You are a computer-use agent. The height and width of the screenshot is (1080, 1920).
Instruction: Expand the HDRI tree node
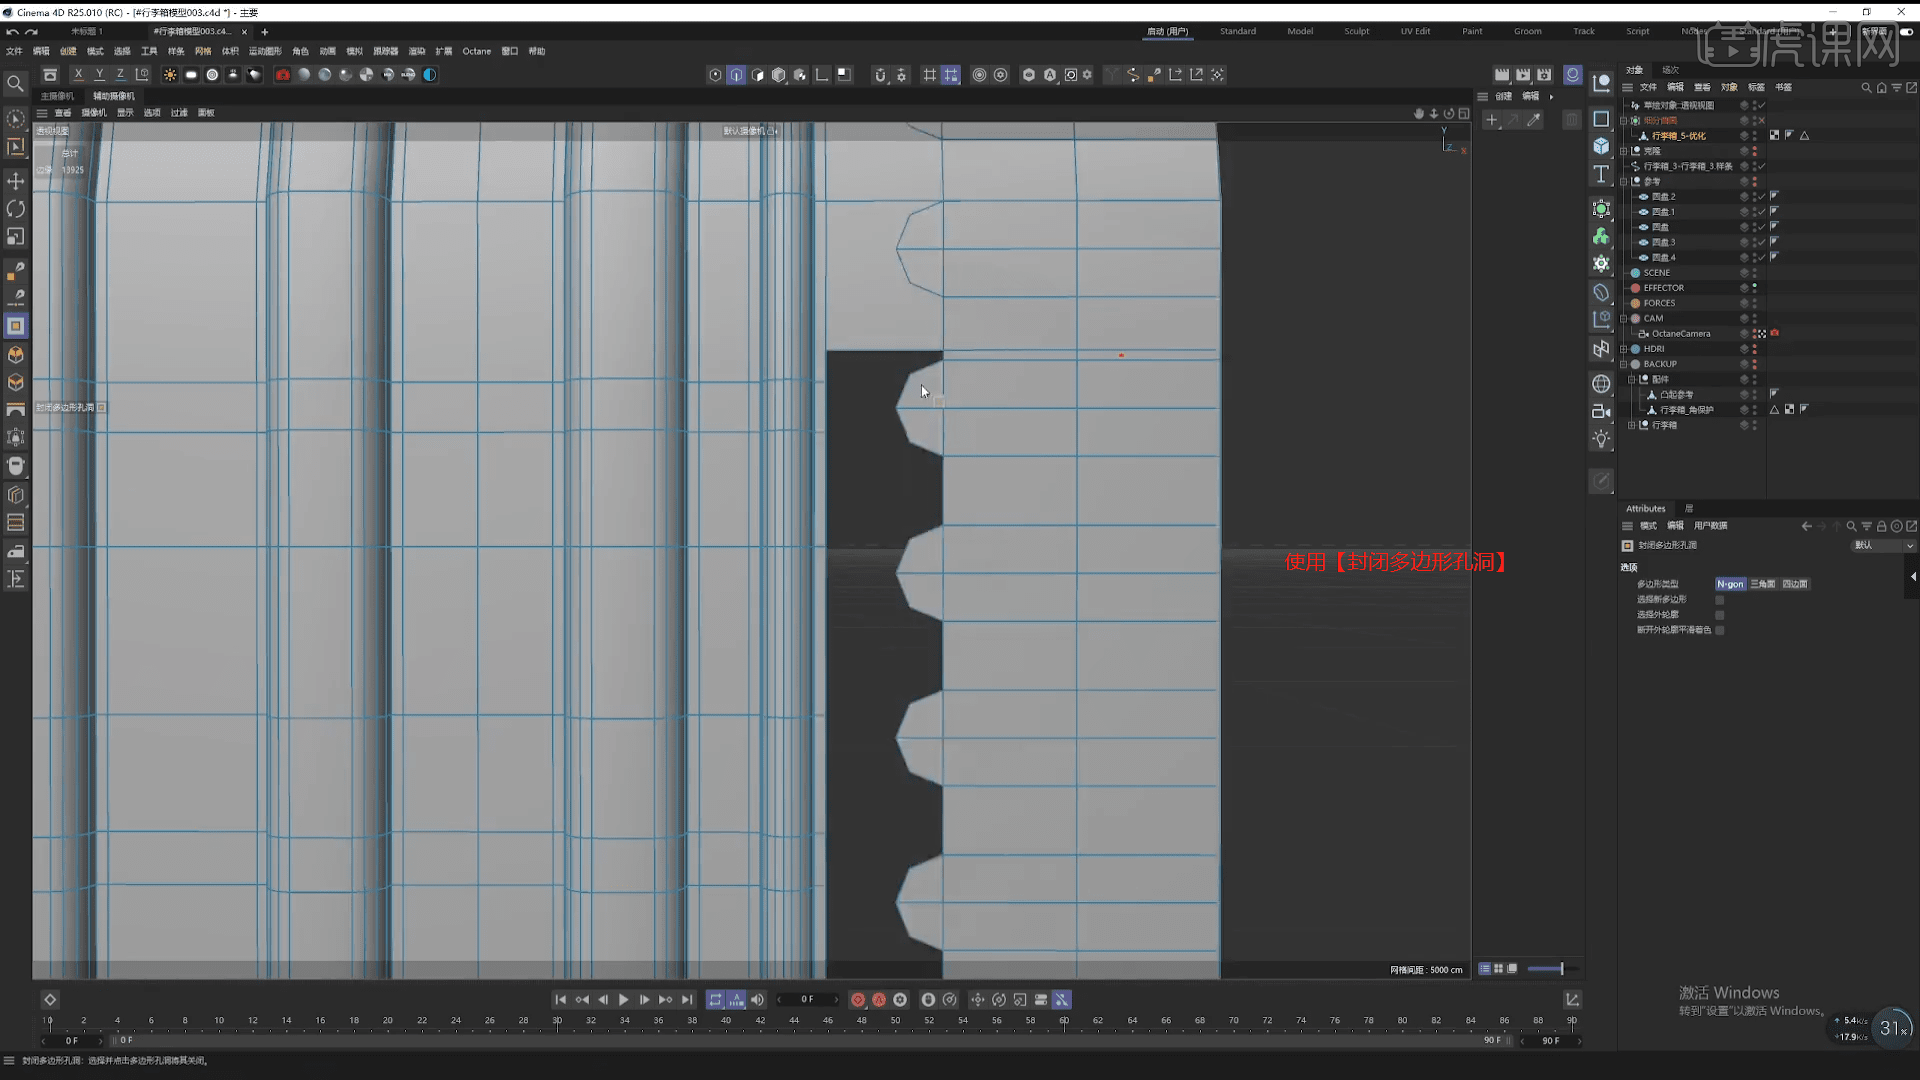[x=1624, y=349]
